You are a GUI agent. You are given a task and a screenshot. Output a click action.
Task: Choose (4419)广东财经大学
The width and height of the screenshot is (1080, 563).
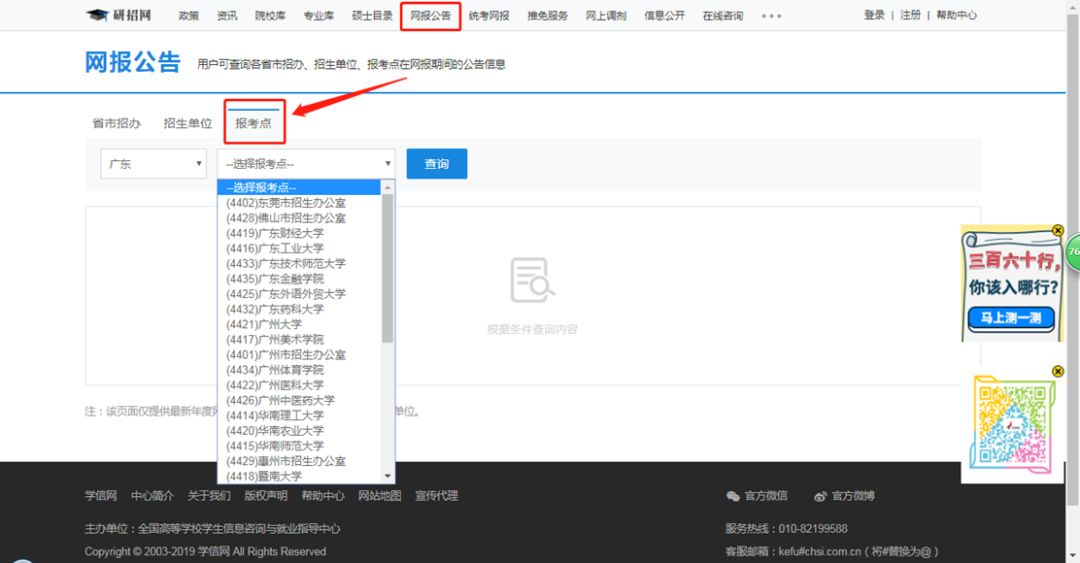(300, 233)
